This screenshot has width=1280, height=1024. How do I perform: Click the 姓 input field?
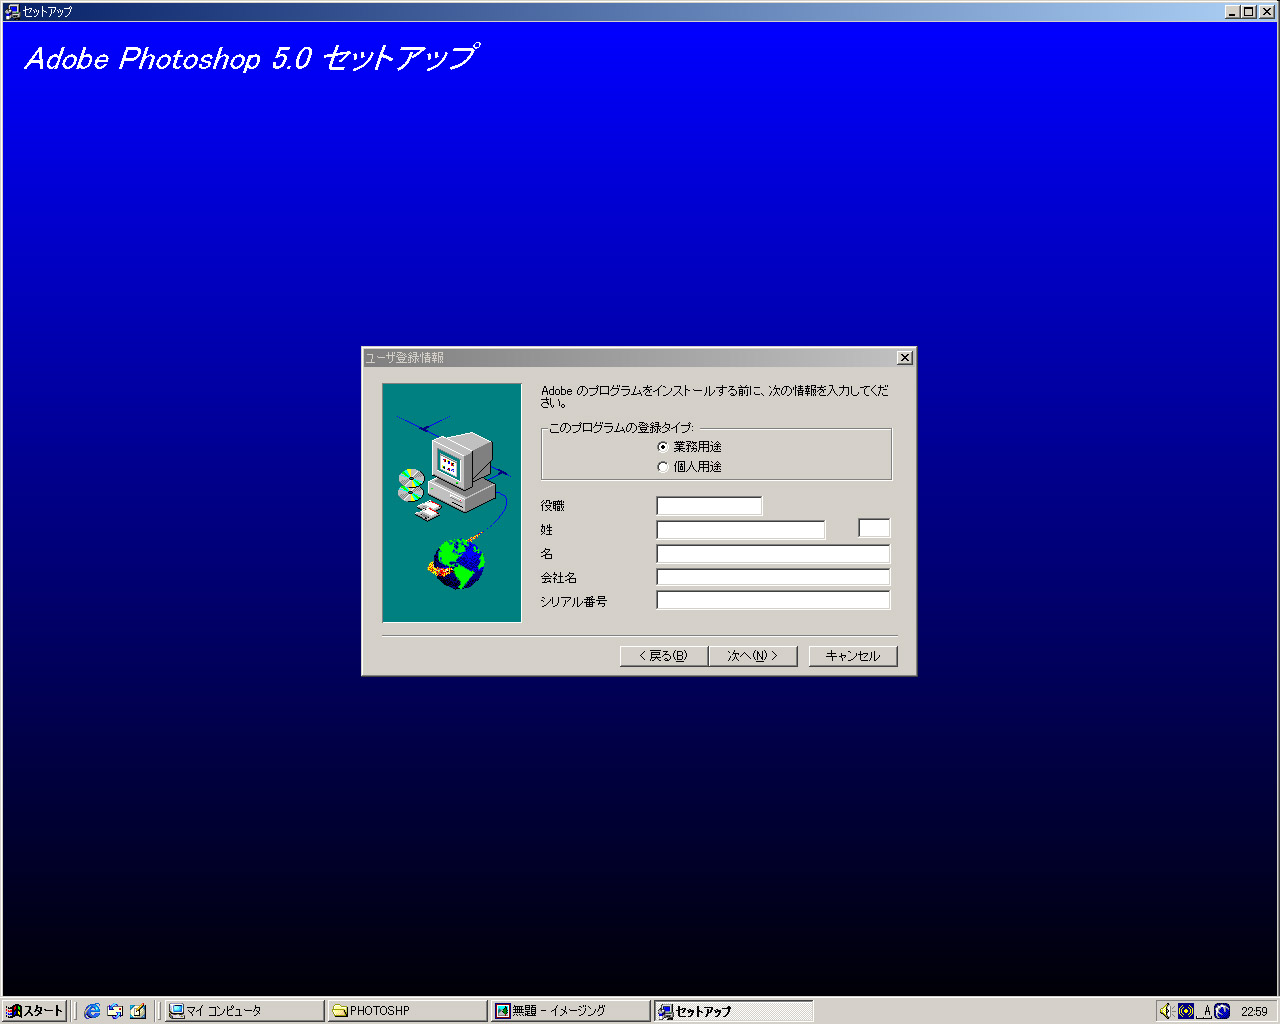tap(741, 530)
